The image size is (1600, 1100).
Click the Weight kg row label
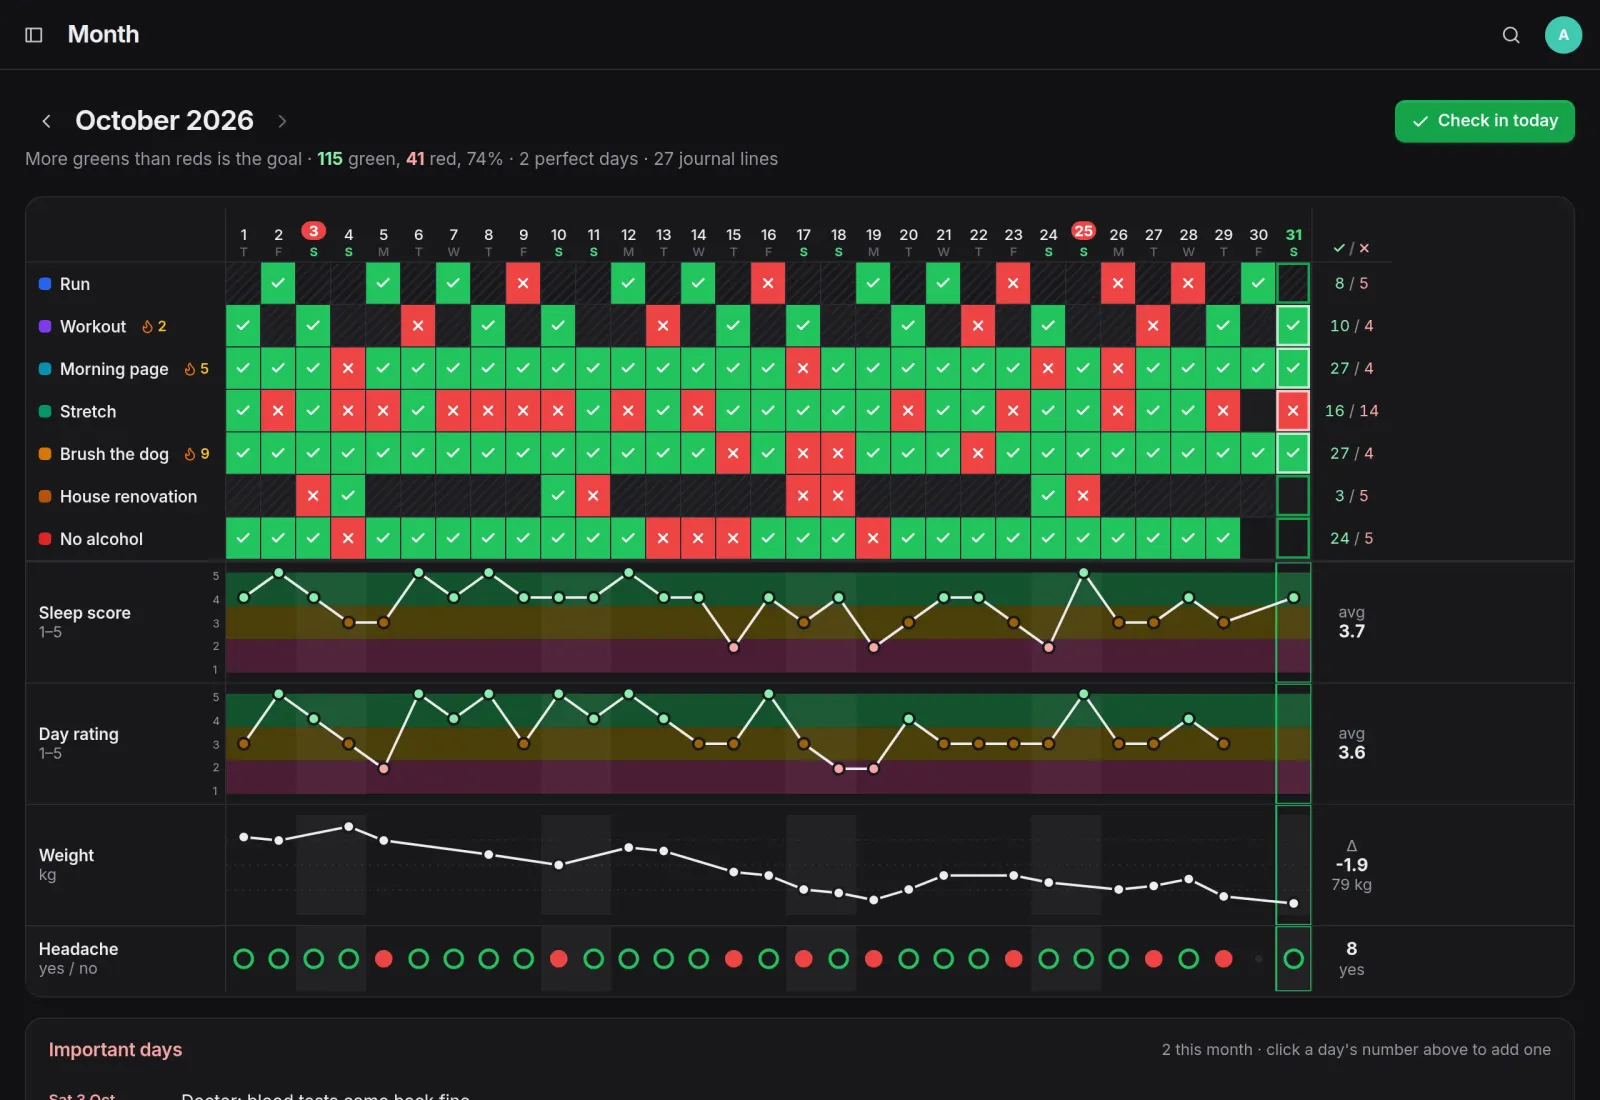66,864
